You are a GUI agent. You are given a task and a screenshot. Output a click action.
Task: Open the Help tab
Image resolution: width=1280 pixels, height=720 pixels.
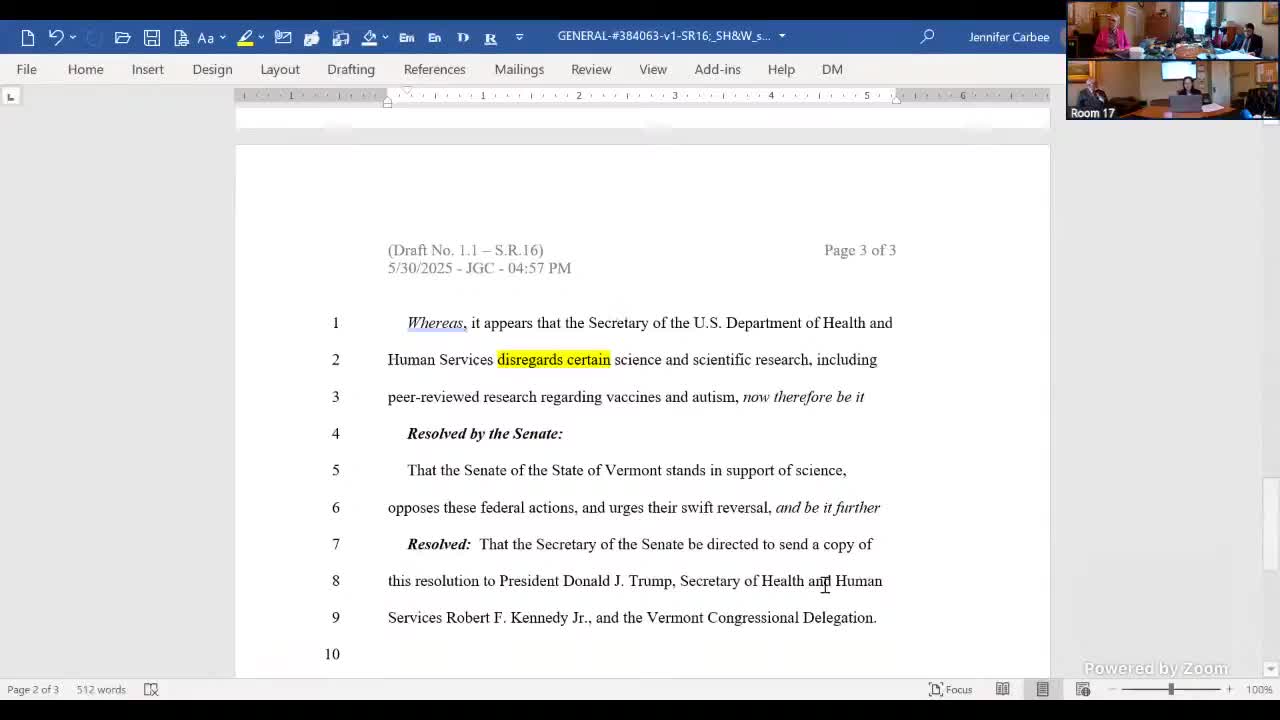tap(781, 69)
